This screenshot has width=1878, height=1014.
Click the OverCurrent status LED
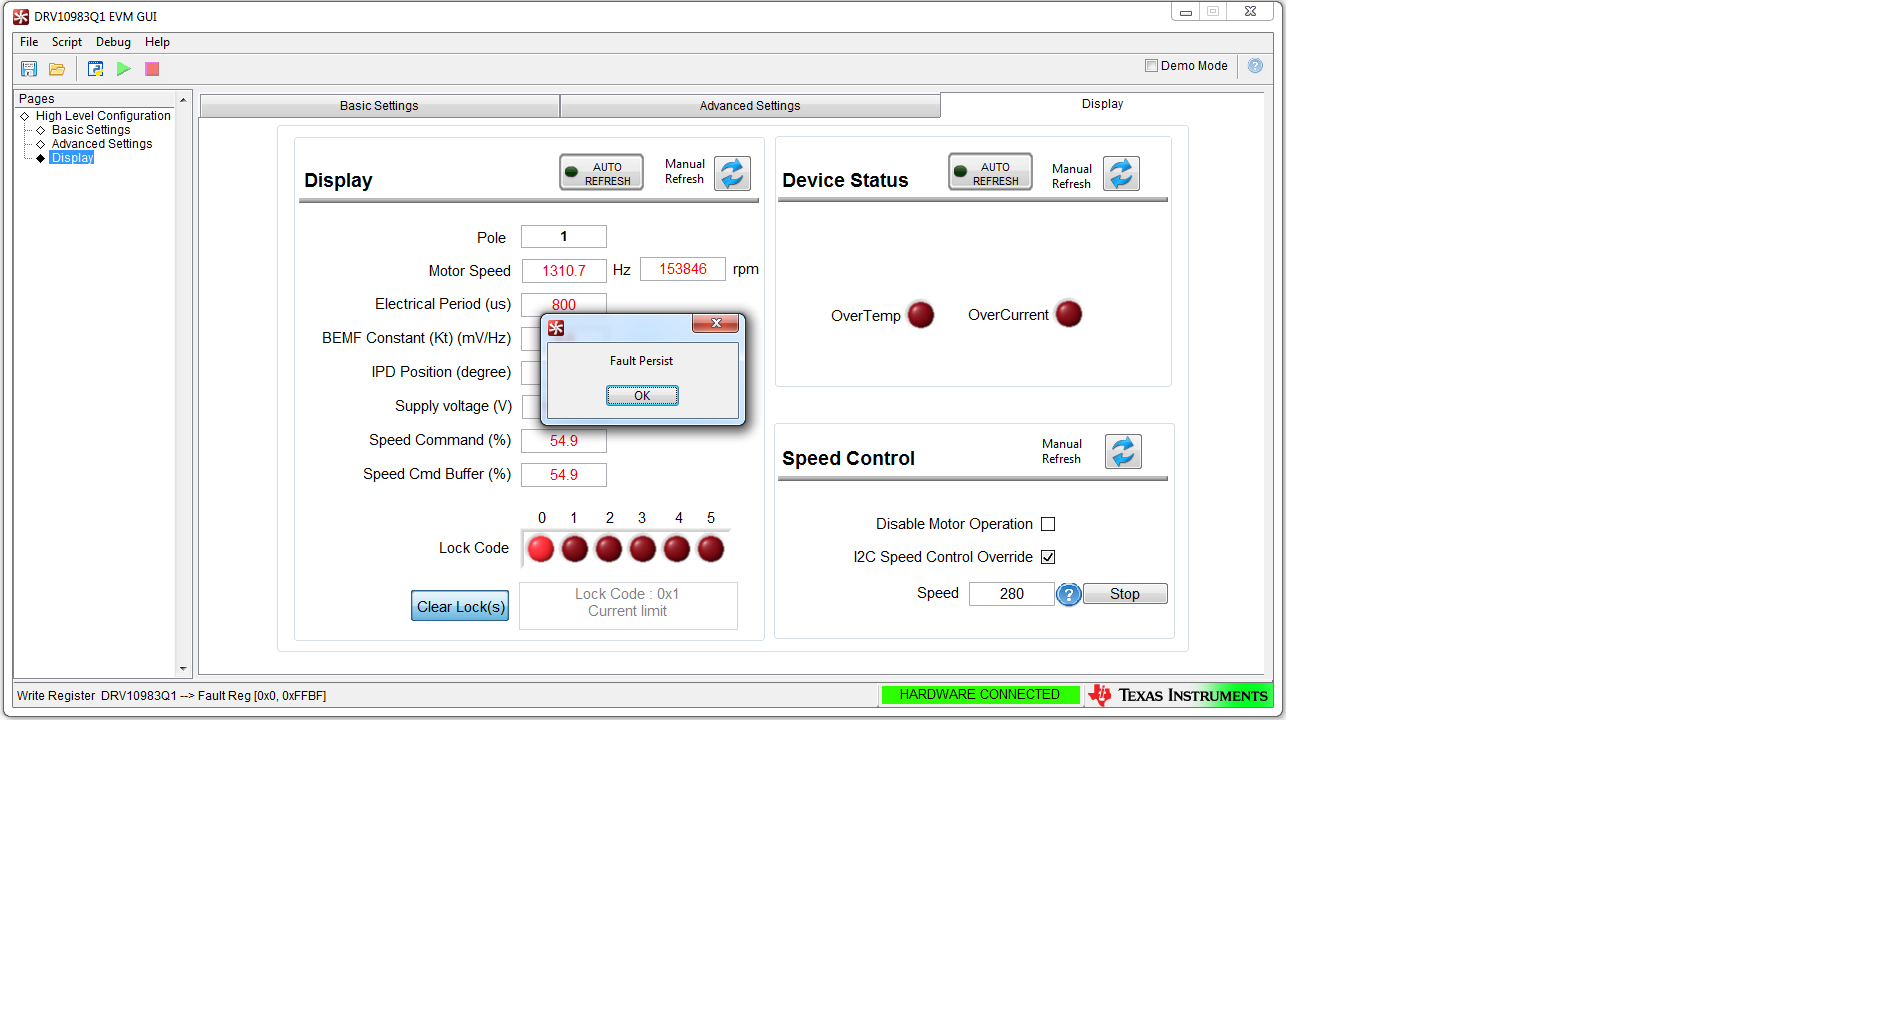tap(1069, 314)
